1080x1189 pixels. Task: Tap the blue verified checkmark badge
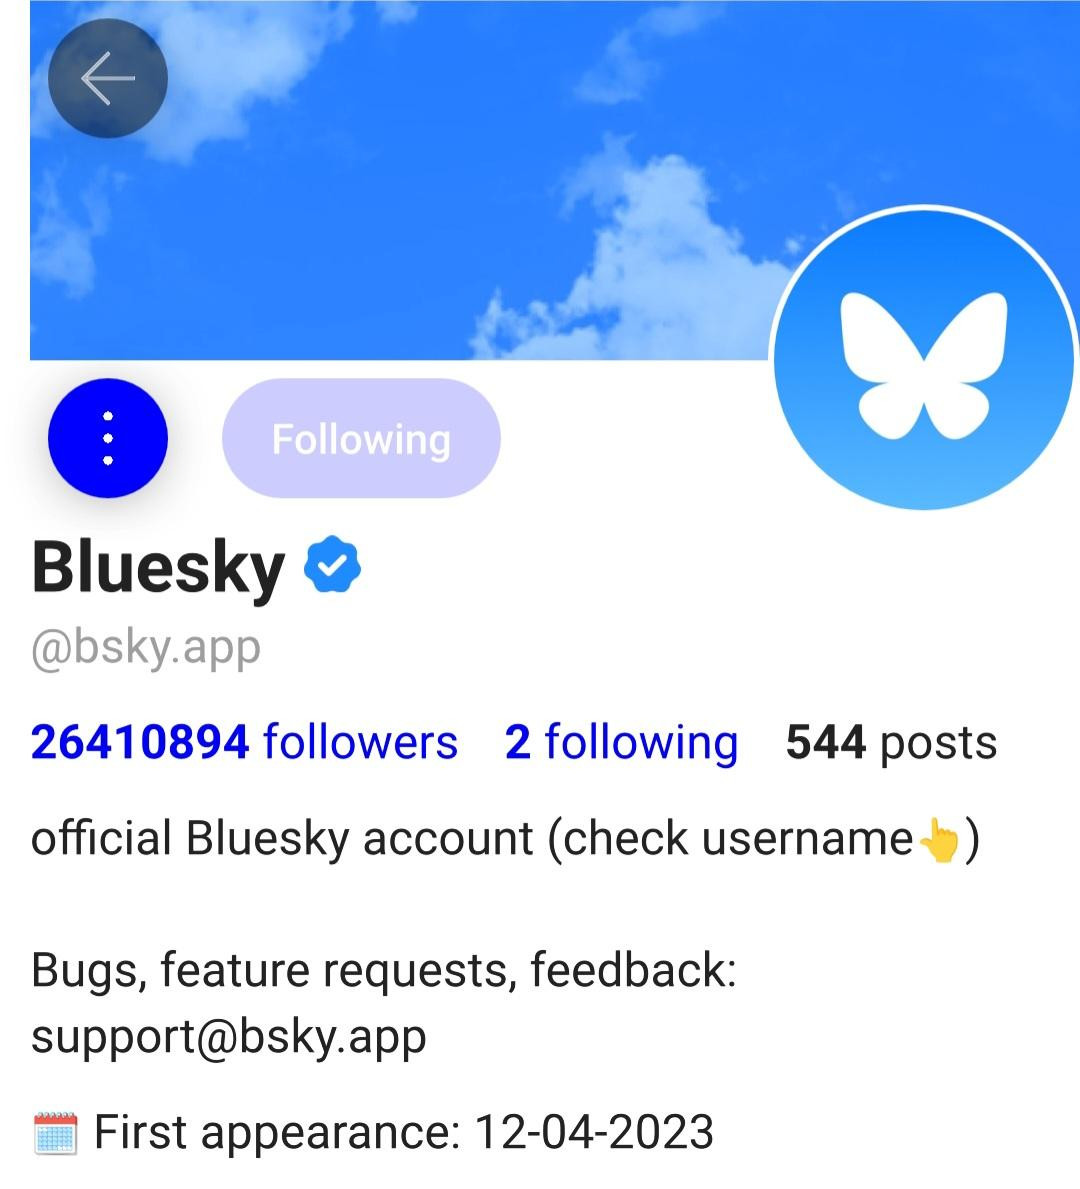pos(332,564)
